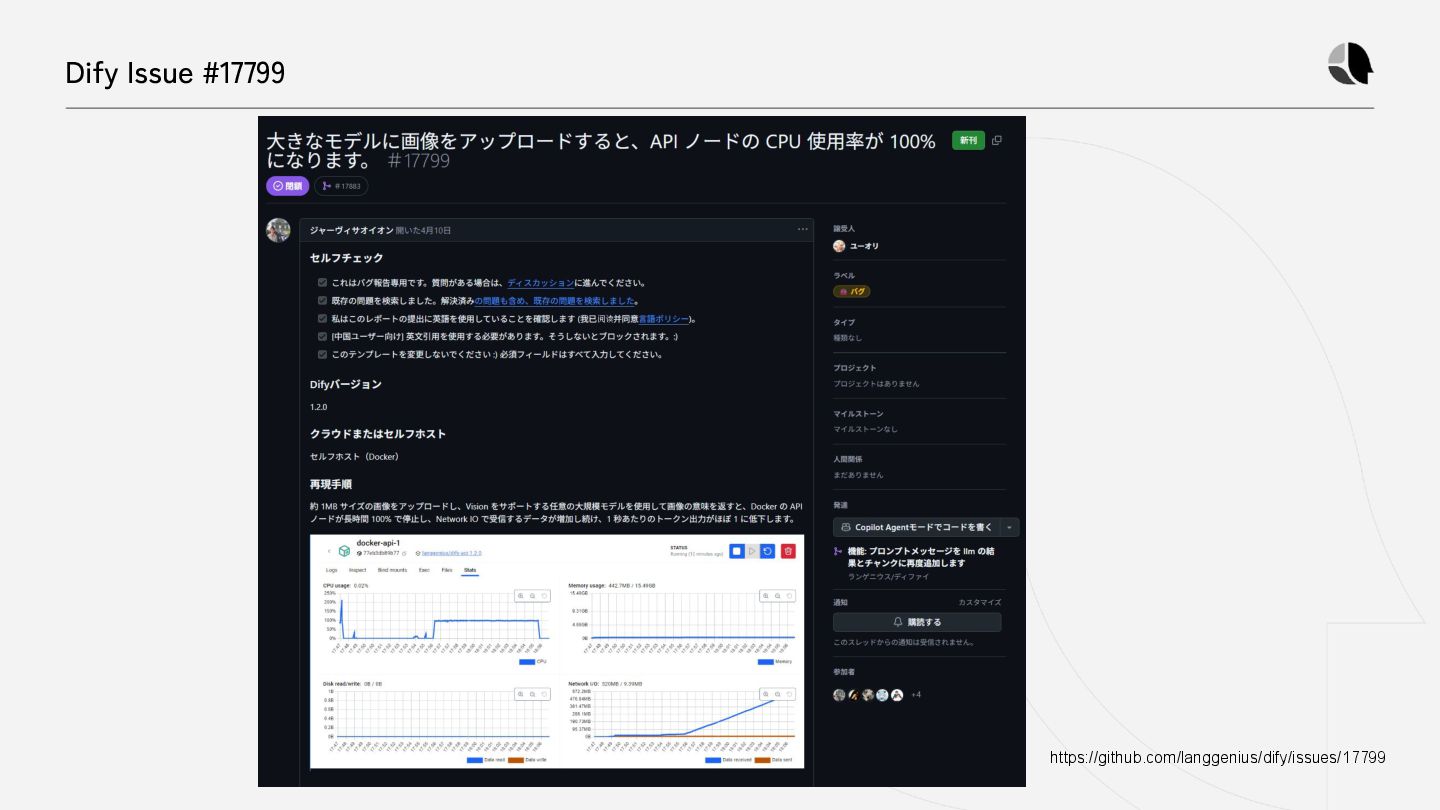Image resolution: width=1440 pixels, height=810 pixels.
Task: Zoom in on the Disk read/write chart
Action: tap(520, 694)
